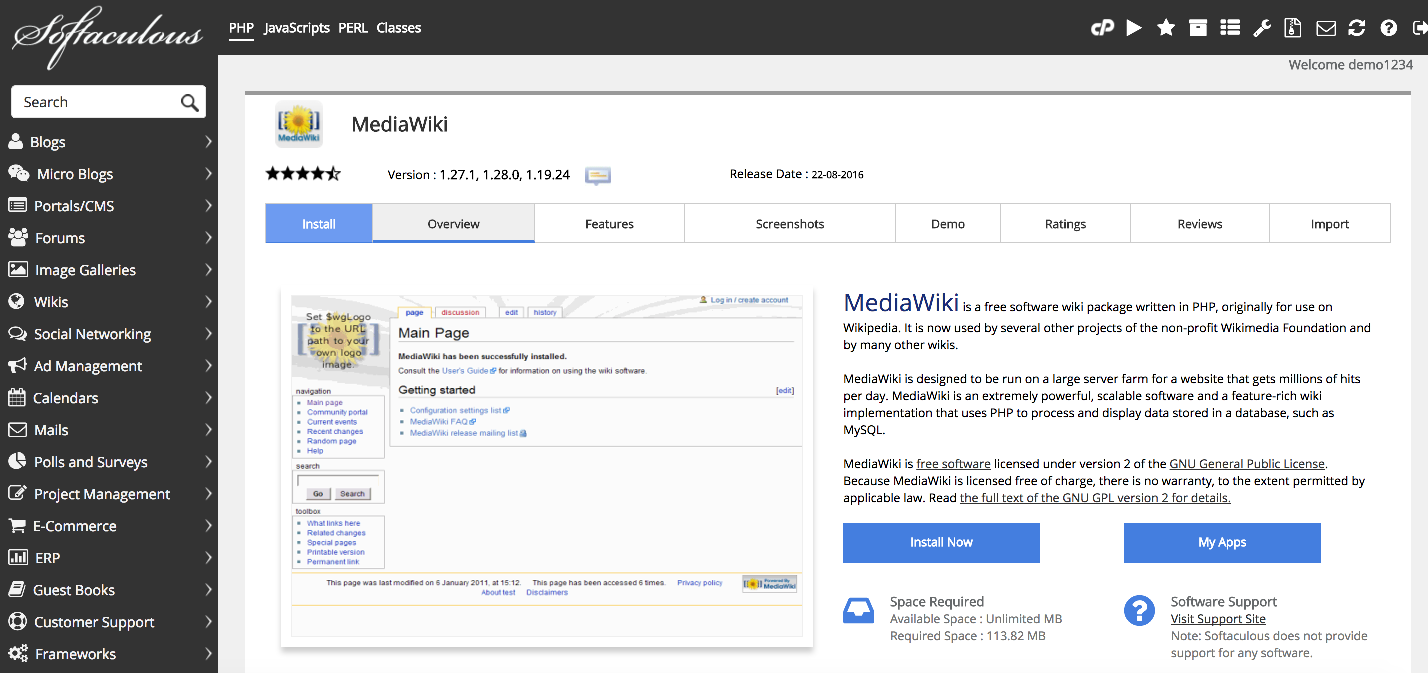Open the task list icon

[x=1230, y=28]
